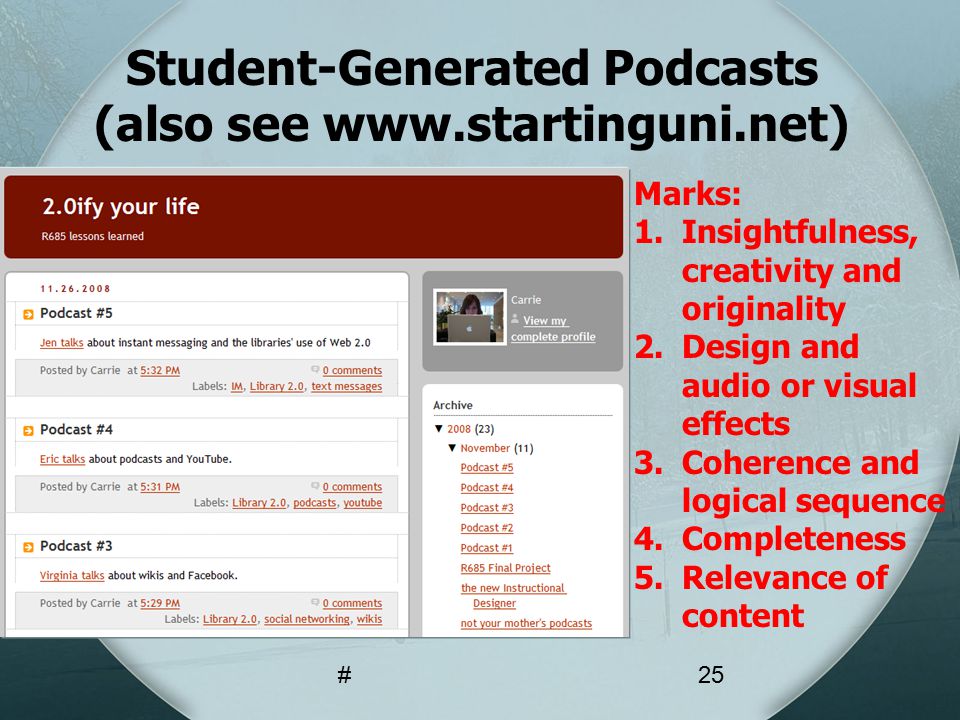
Task: Open the Podcast #5 post title
Action: [76, 313]
